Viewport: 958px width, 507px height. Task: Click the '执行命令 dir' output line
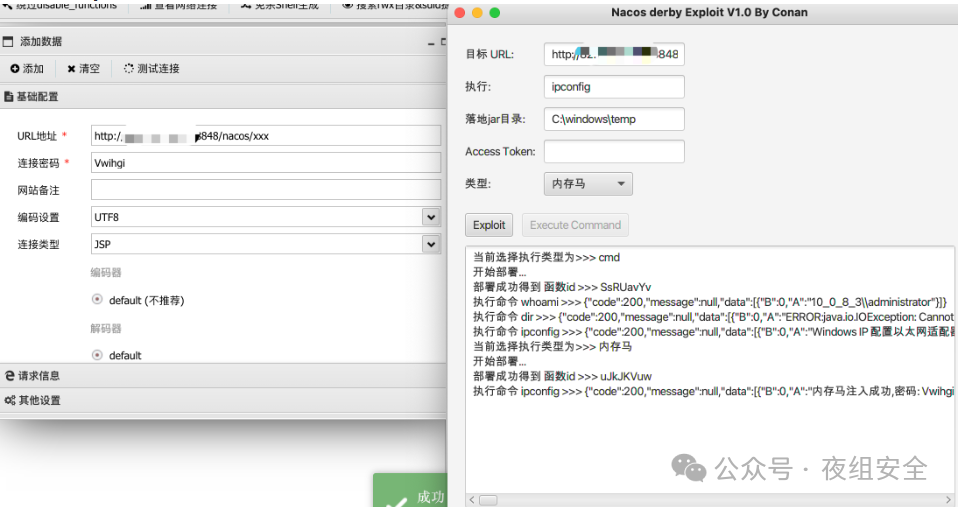pyautogui.click(x=713, y=316)
